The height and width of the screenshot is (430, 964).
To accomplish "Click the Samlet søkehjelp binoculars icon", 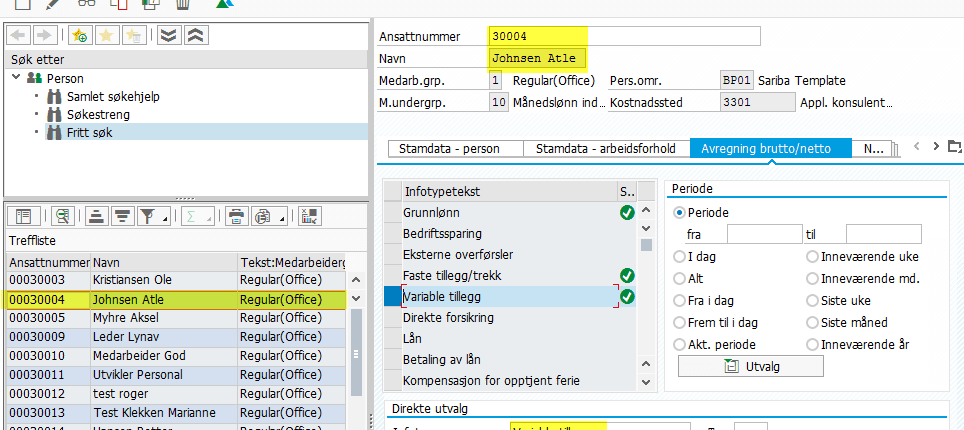I will (x=55, y=97).
